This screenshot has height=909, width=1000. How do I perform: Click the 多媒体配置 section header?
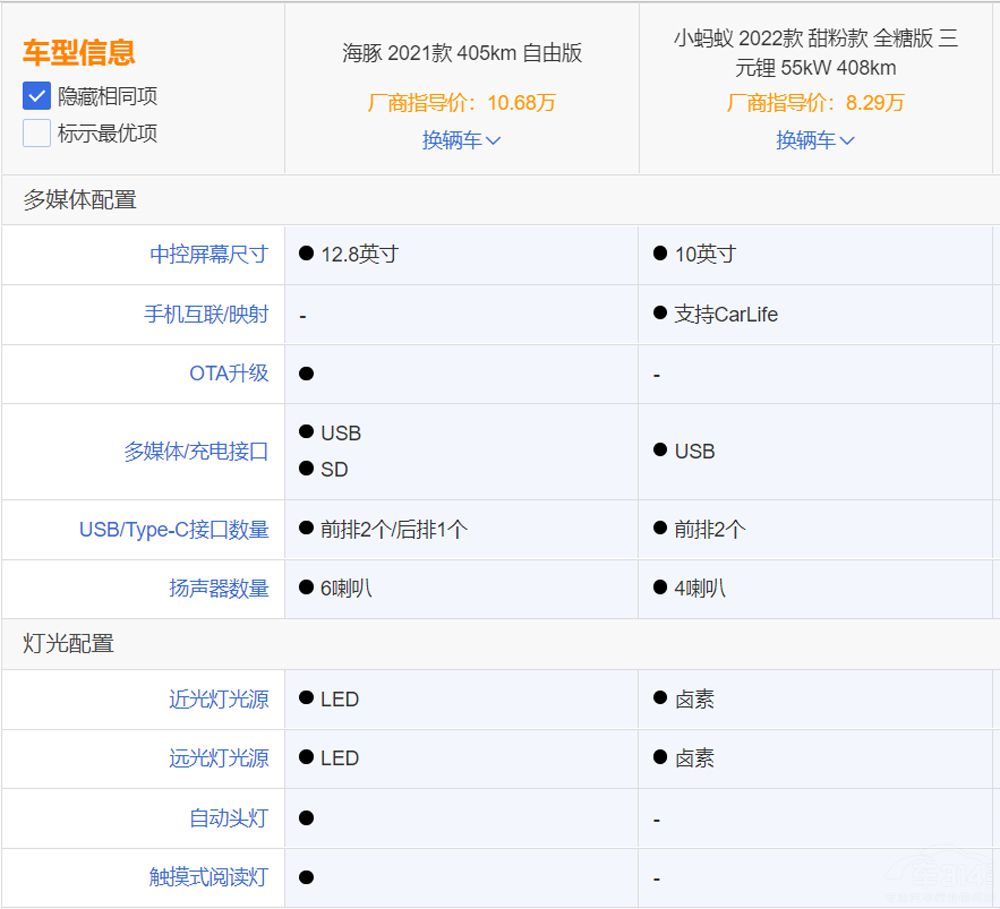point(80,200)
